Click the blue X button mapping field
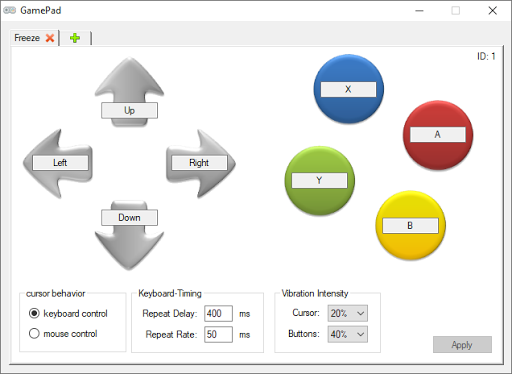Image resolution: width=512 pixels, height=374 pixels. (348, 89)
